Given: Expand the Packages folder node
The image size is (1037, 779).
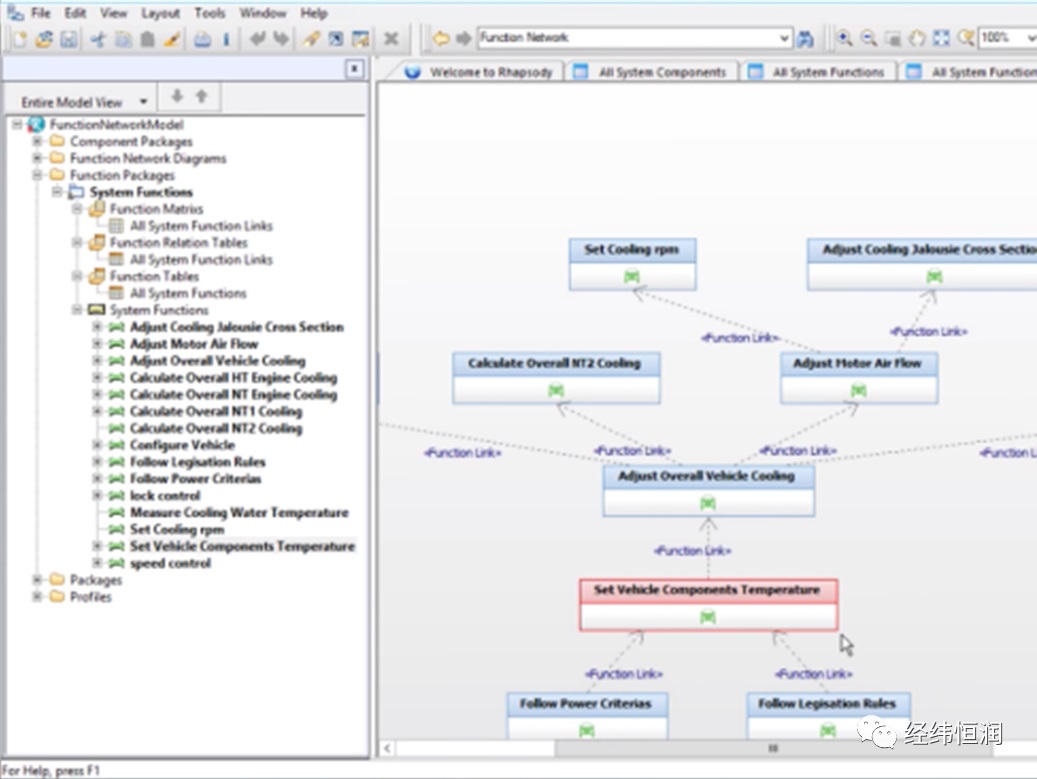Looking at the screenshot, I should [x=38, y=579].
